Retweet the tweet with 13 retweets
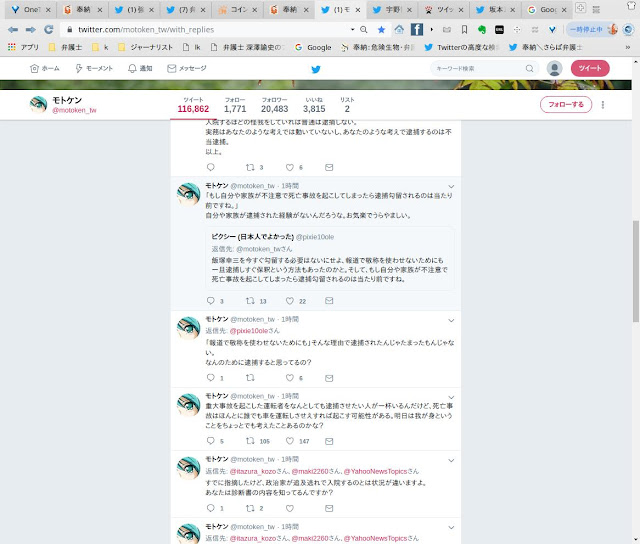Viewport: 640px width, 544px height. 250,301
